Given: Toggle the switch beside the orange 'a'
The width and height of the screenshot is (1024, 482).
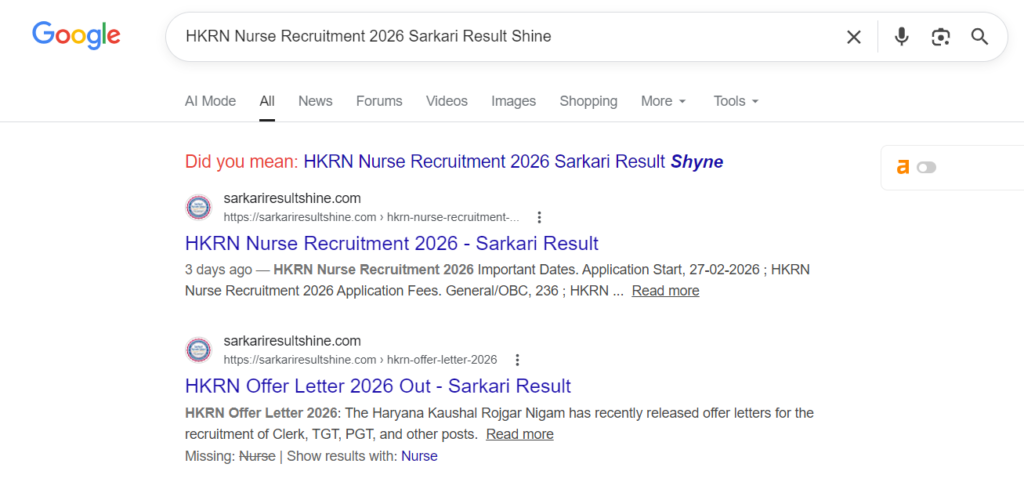Looking at the screenshot, I should tap(926, 167).
